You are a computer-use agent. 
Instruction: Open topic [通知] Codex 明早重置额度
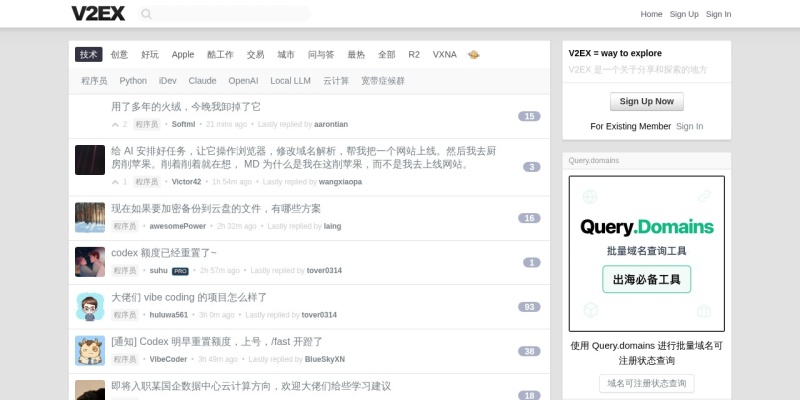217,342
